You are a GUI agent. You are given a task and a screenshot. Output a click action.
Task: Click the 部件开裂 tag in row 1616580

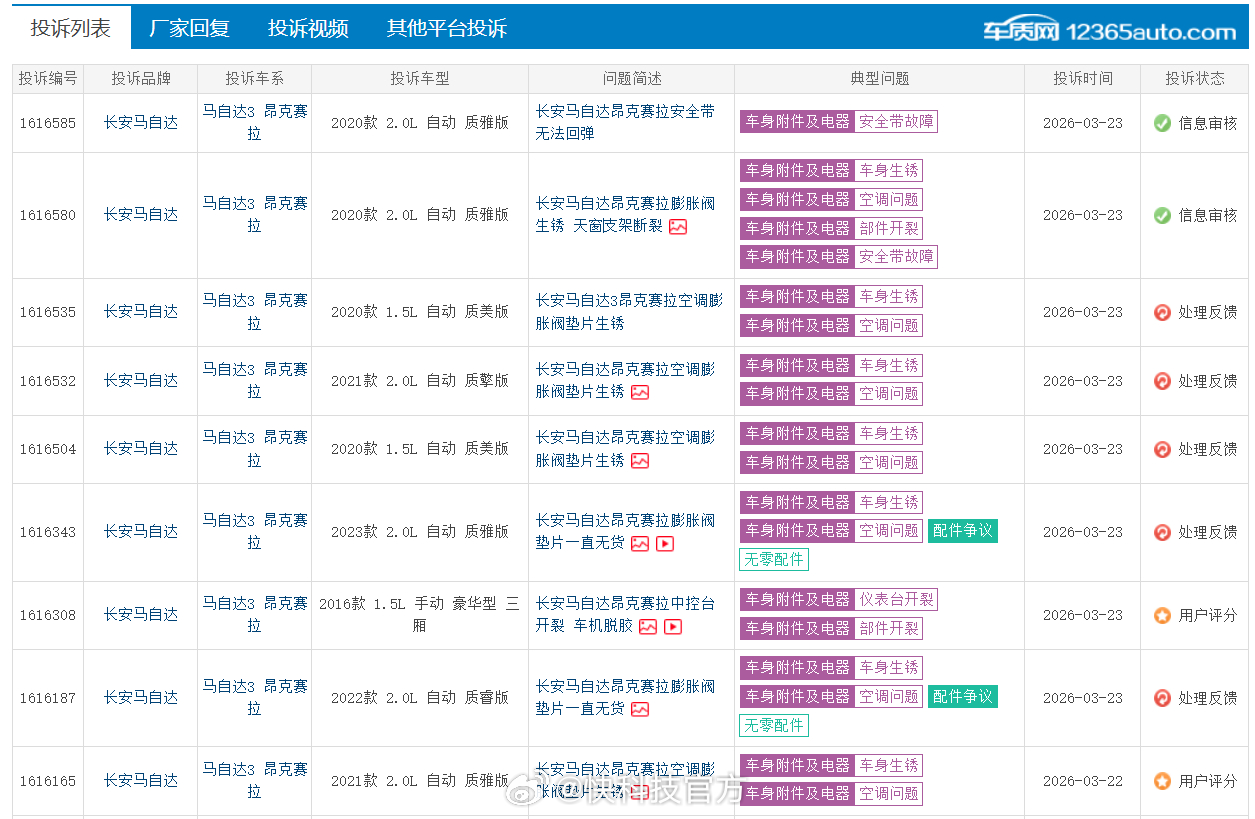[x=888, y=228]
